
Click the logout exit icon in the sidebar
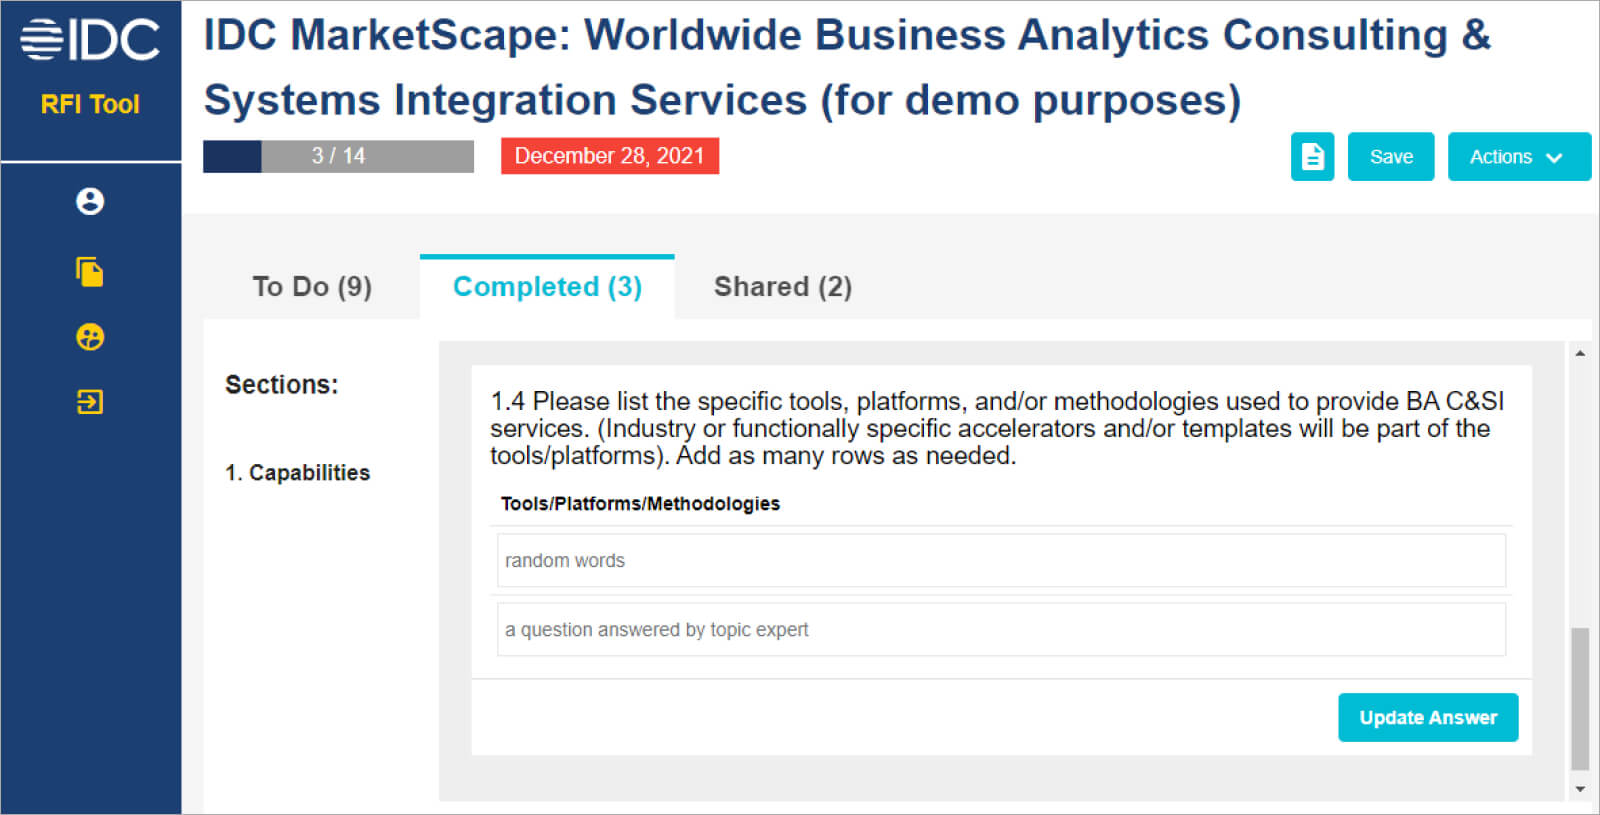pyautogui.click(x=90, y=402)
